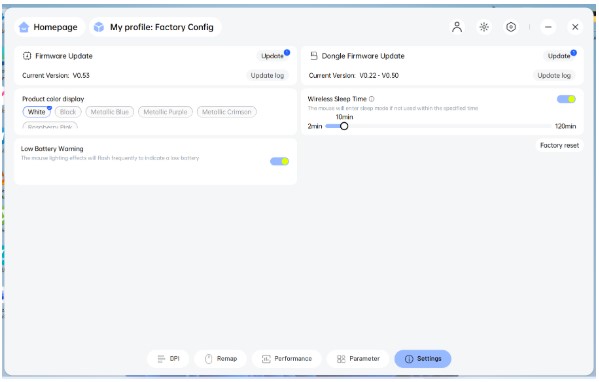Open the mouse Firmware Update log
599x382 pixels.
(x=267, y=76)
